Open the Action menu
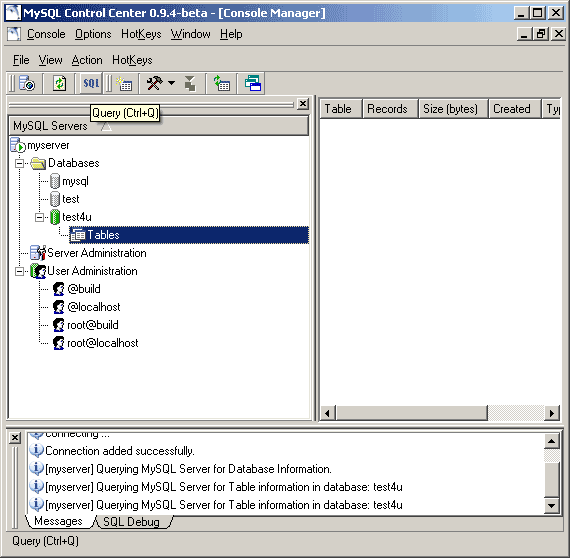This screenshot has height=558, width=570. click(x=87, y=60)
